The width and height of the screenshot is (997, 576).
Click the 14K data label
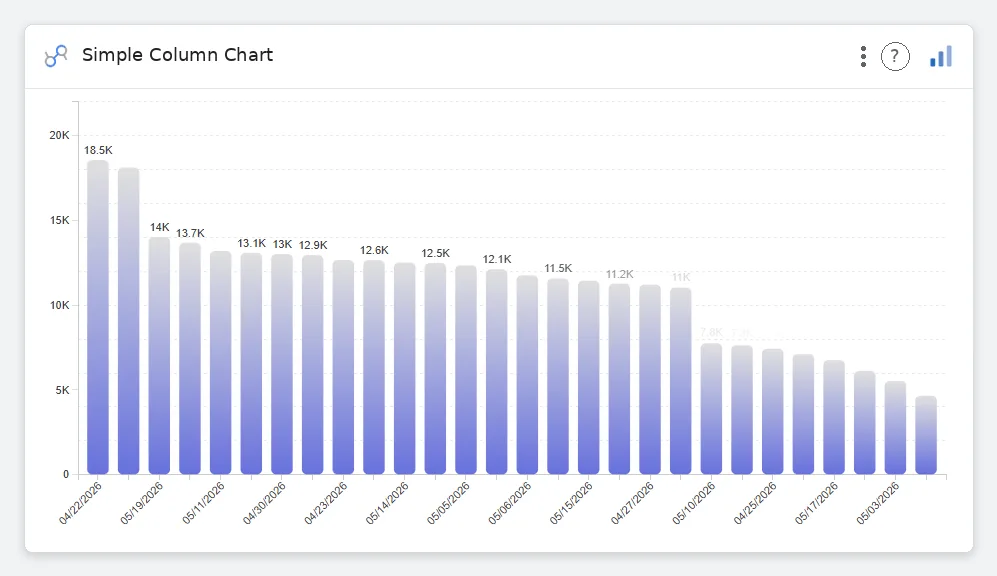(160, 228)
